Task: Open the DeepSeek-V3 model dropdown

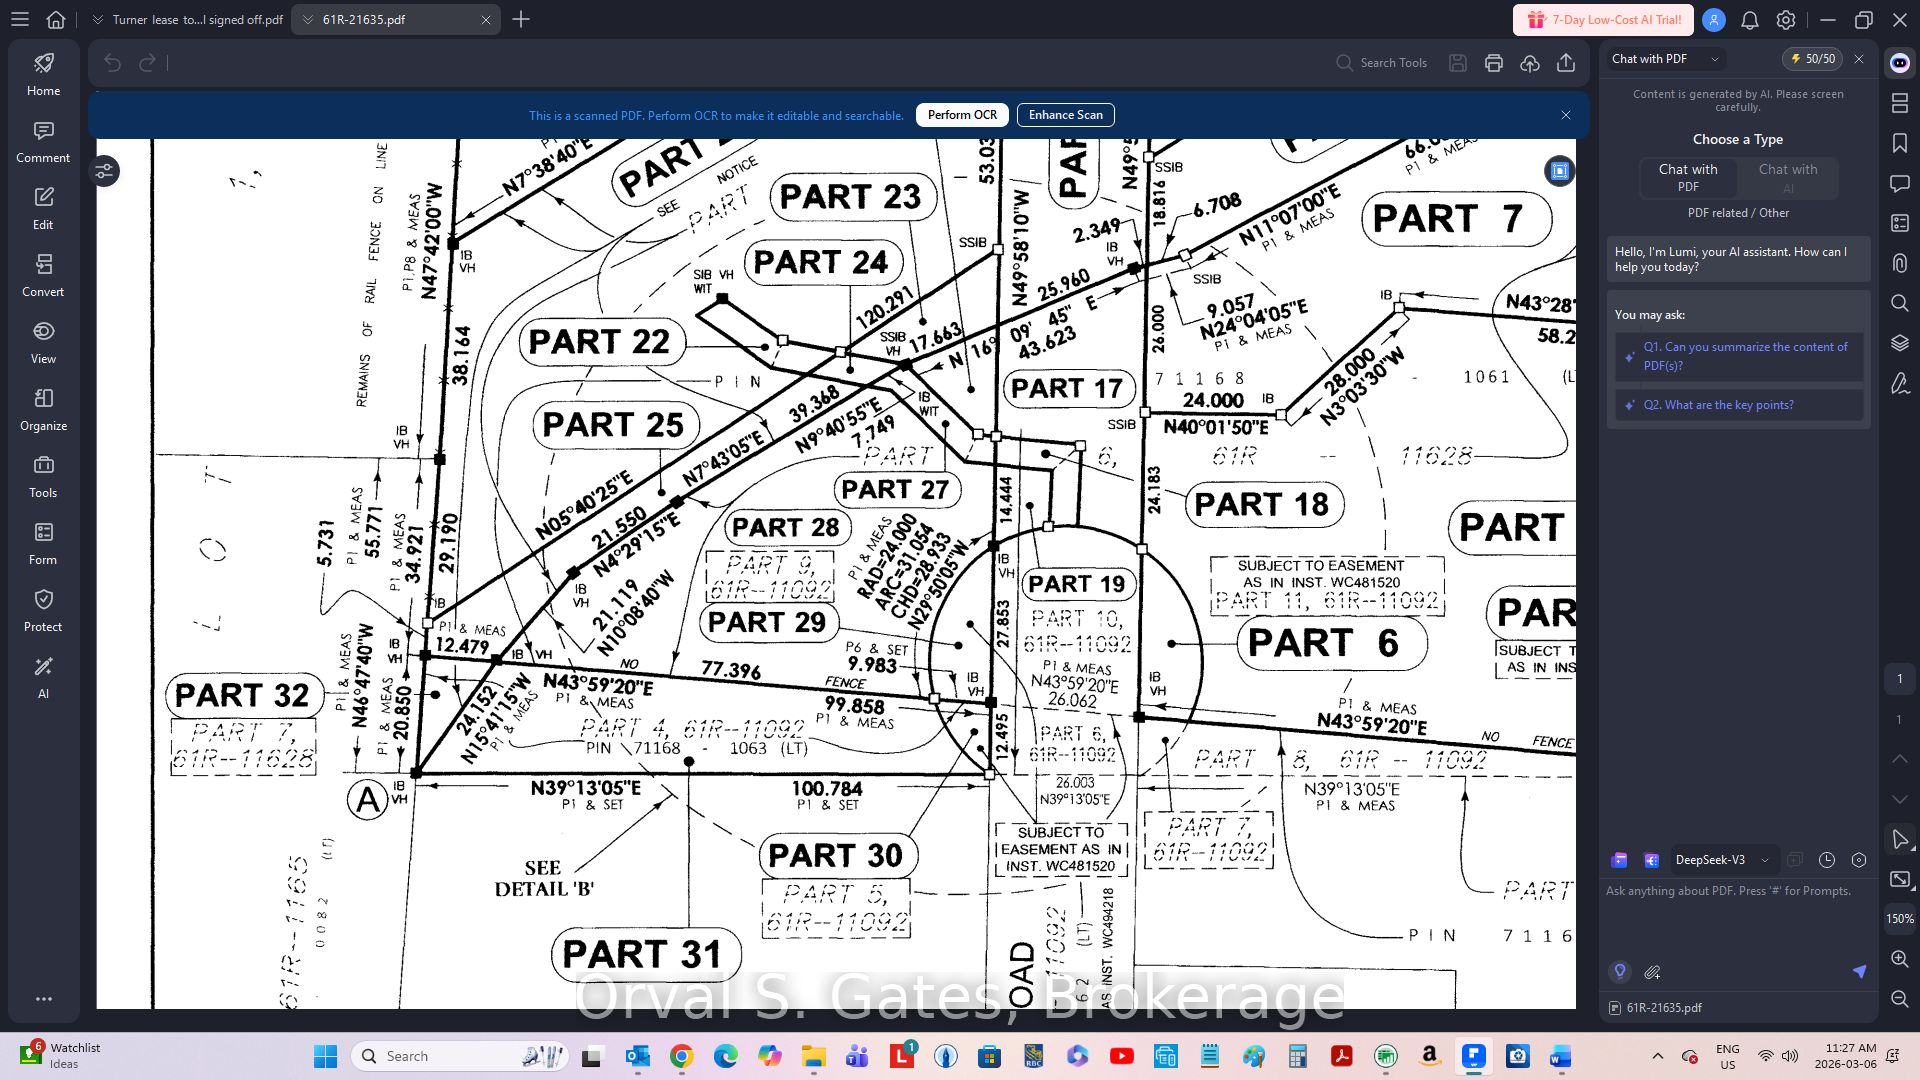Action: click(1721, 860)
